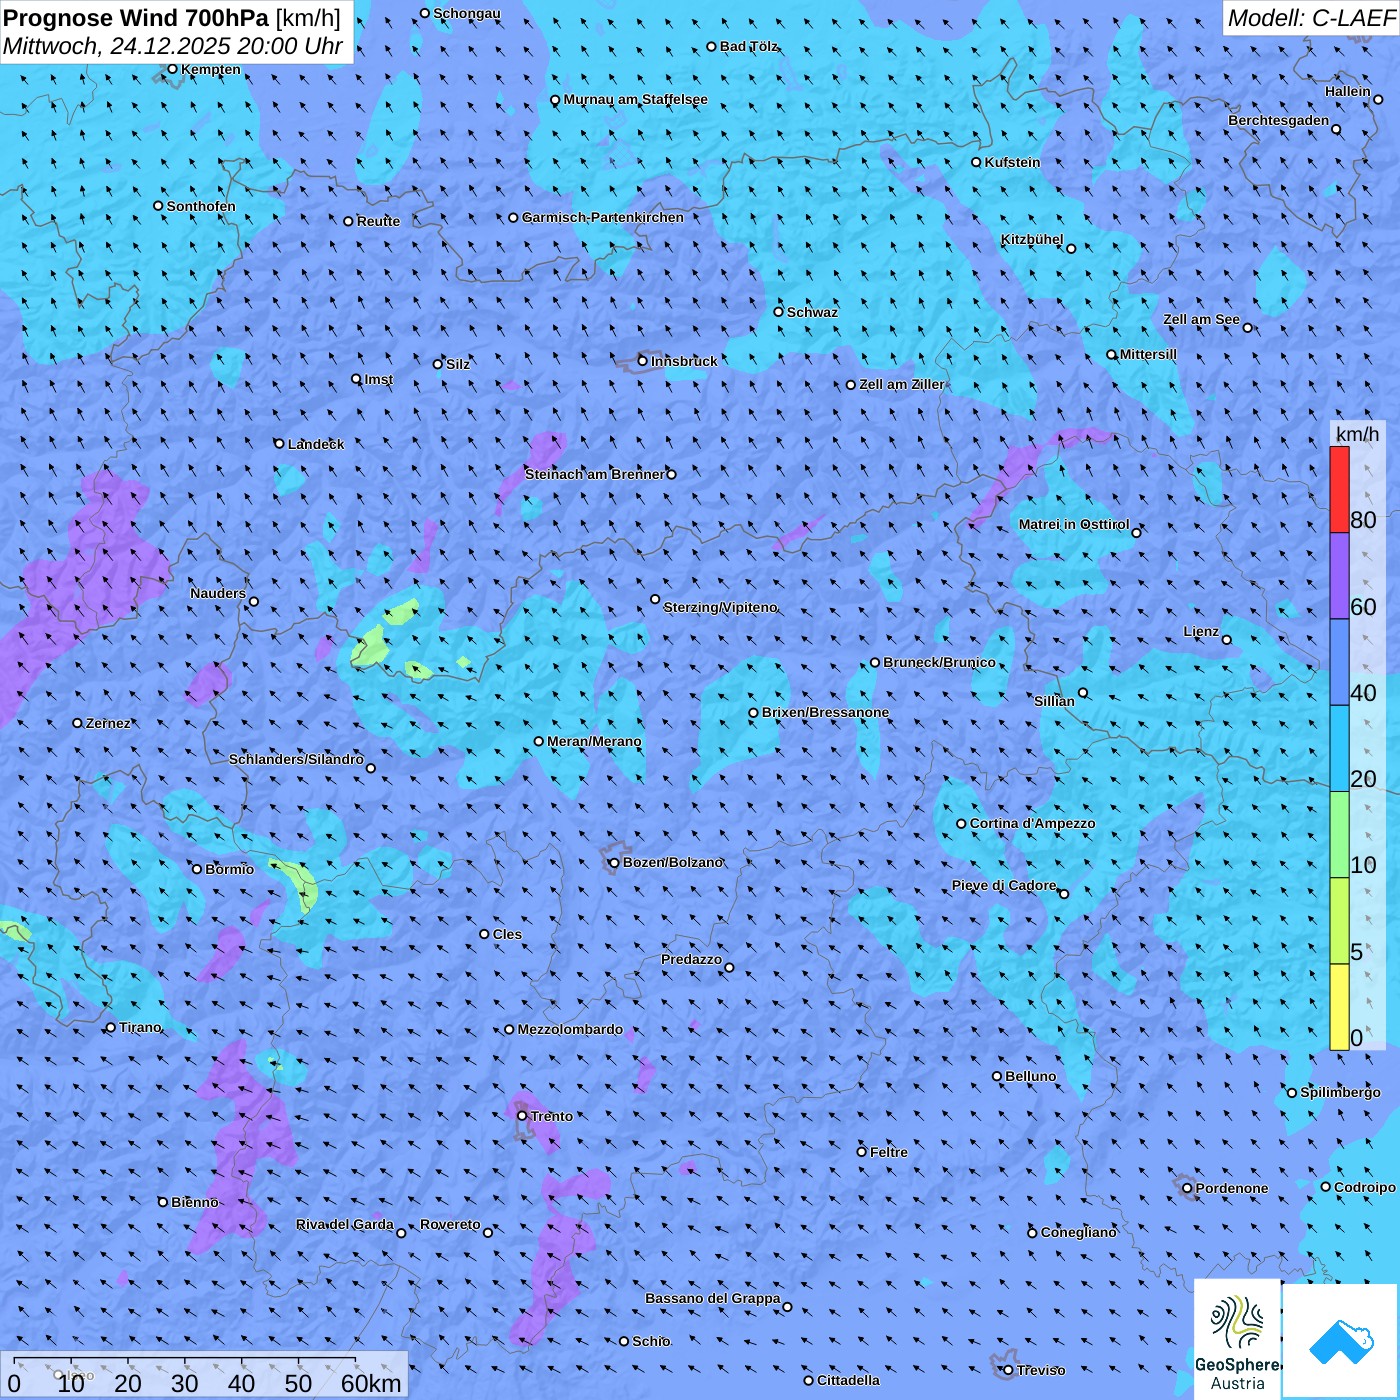Click the Reutte city label
Screen dimensions: 1400x1400
tap(378, 221)
